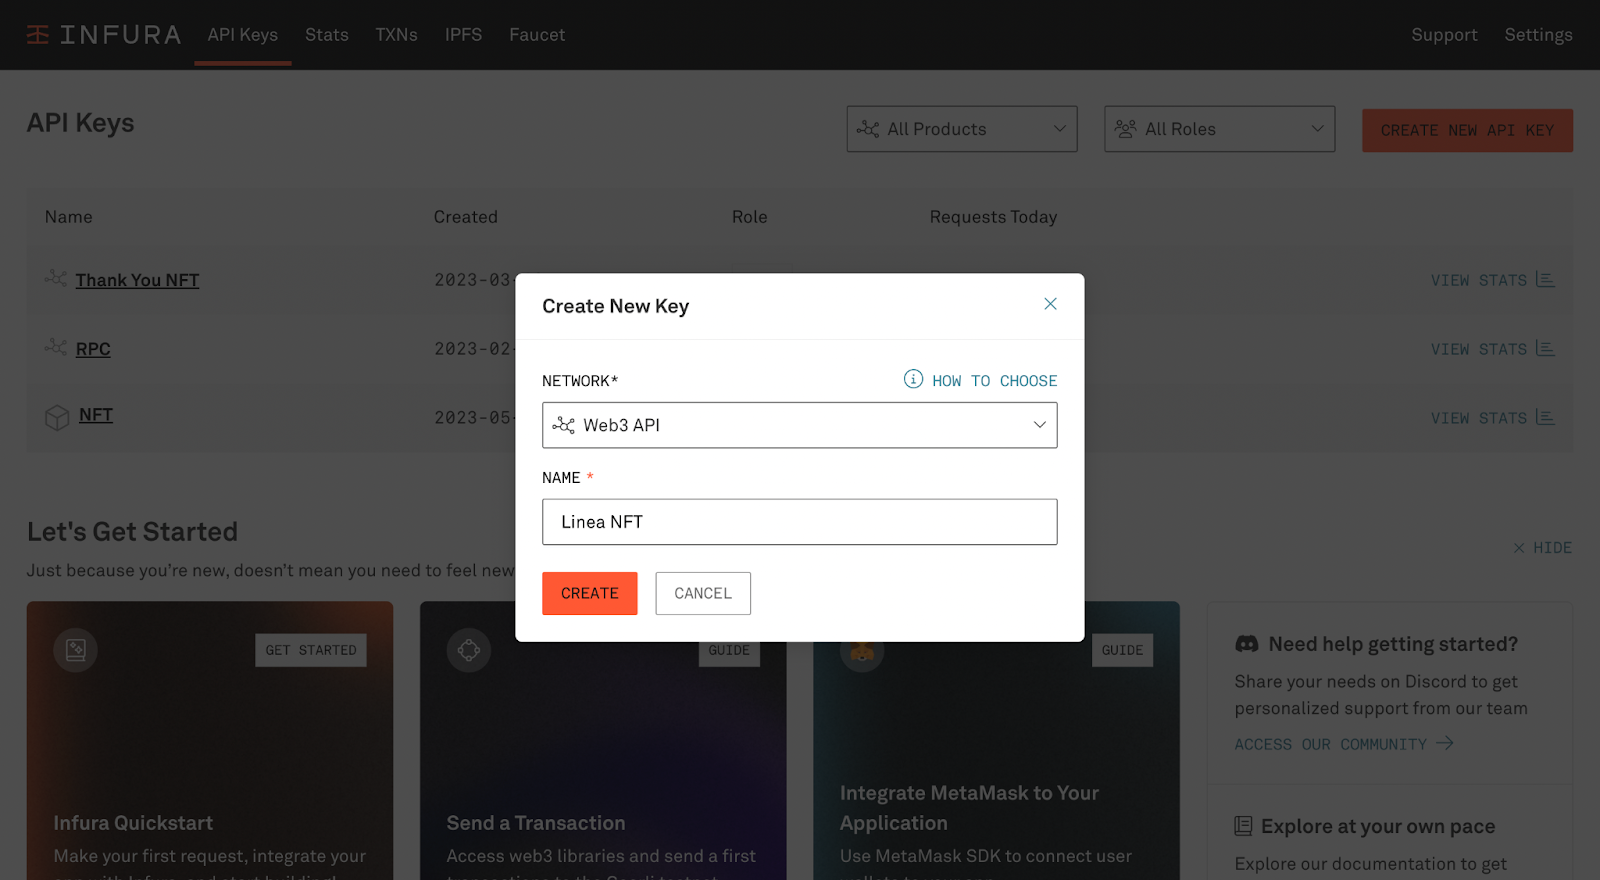Click the chevron arrow of the Network selector

(1040, 425)
